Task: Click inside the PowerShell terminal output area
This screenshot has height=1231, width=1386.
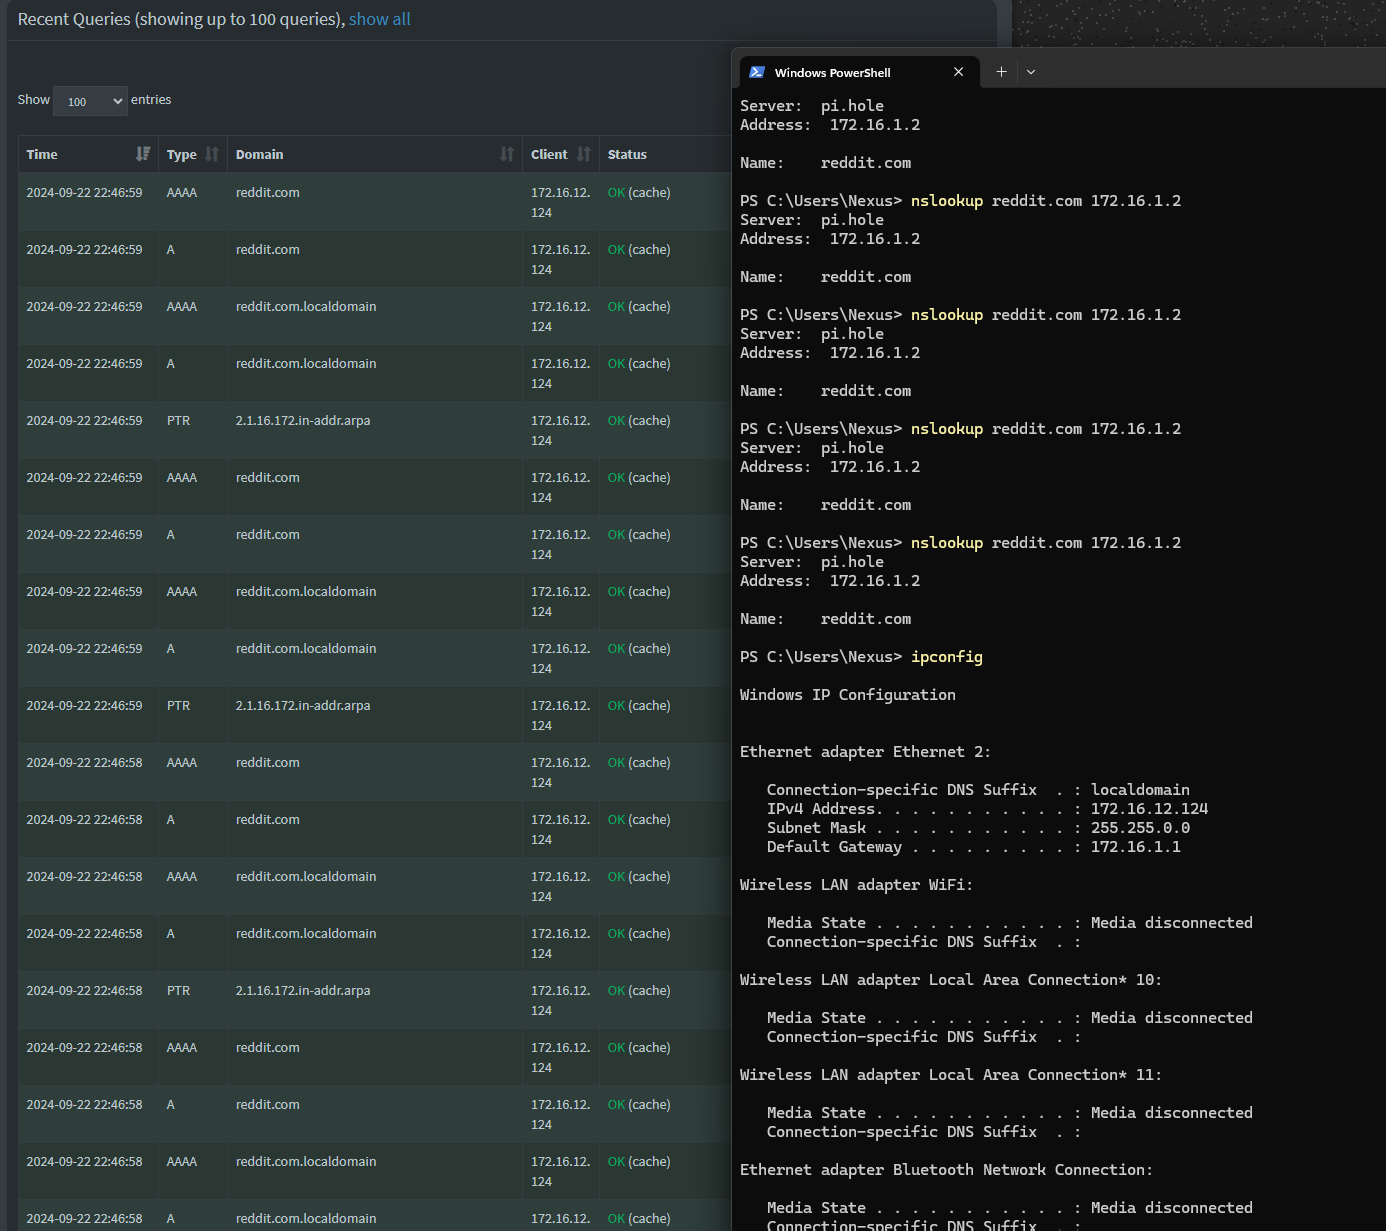Action: [x=1050, y=700]
